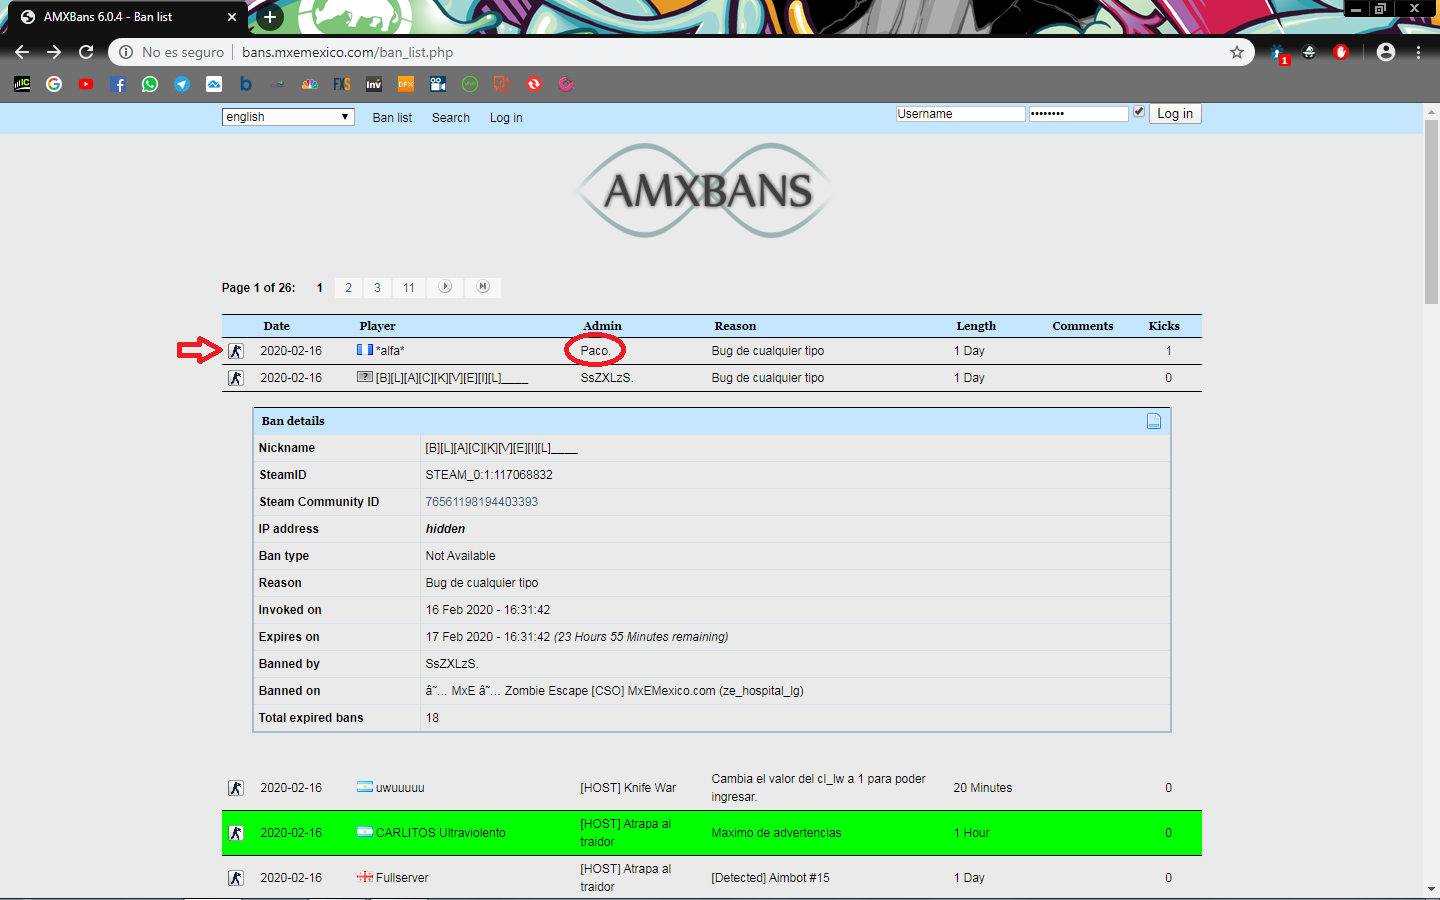This screenshot has width=1440, height=900.
Task: Click the player icon in Fullserver row
Action: tap(236, 878)
